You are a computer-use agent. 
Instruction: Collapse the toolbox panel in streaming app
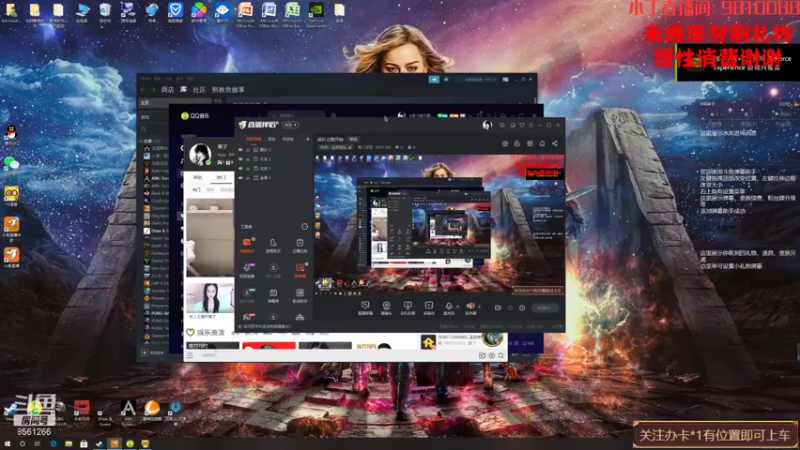click(x=305, y=227)
